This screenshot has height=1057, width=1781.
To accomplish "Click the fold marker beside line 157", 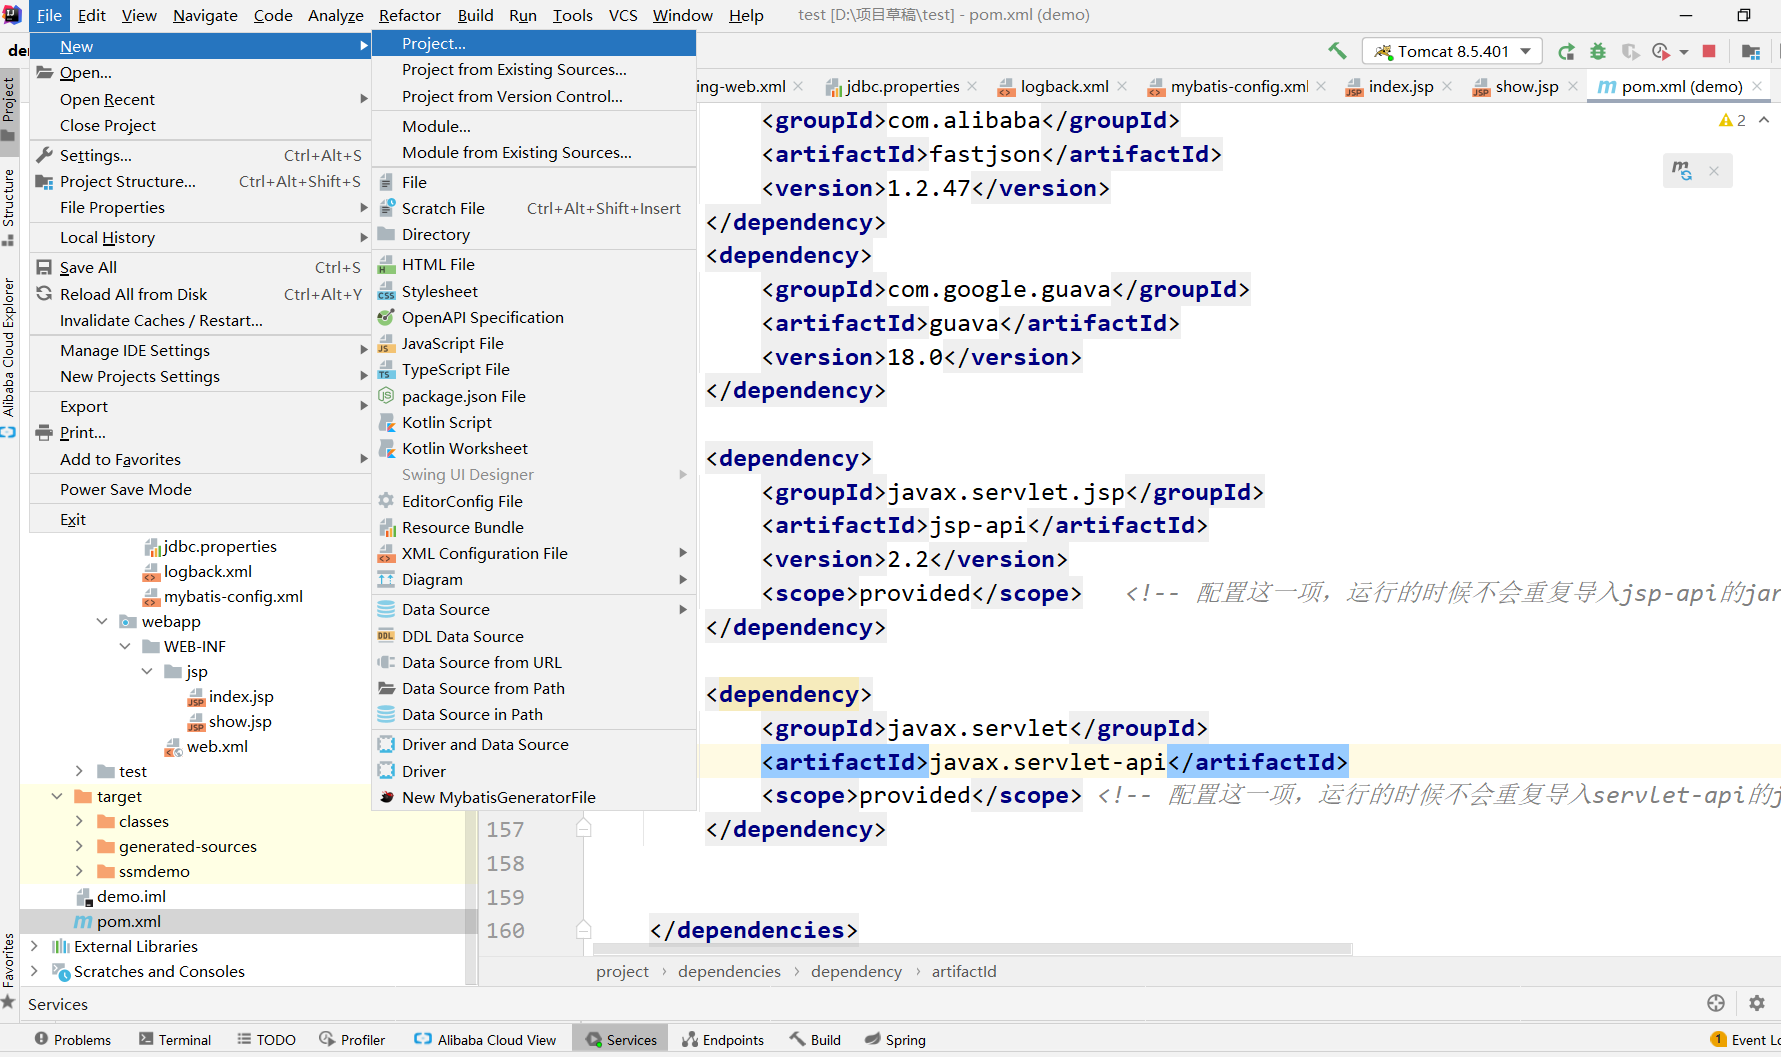I will coord(584,828).
